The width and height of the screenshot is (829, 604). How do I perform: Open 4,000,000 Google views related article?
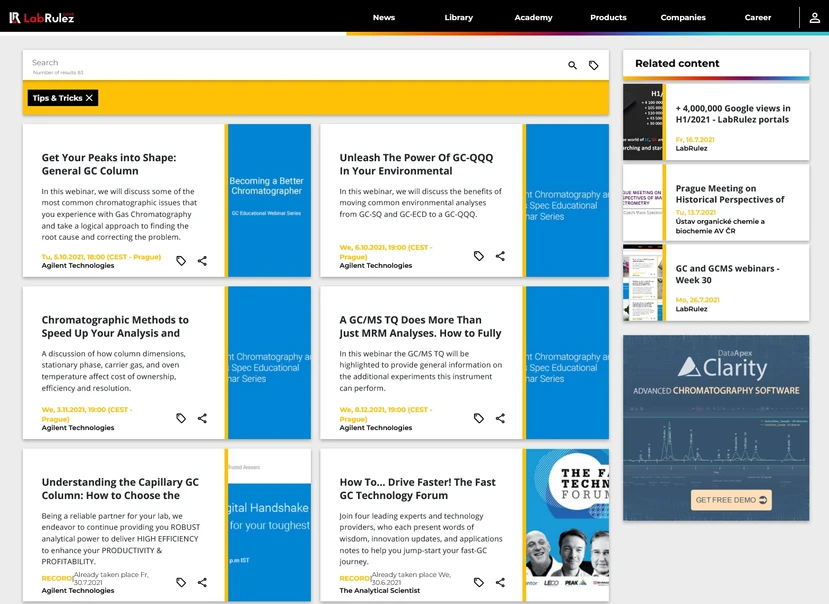point(733,114)
